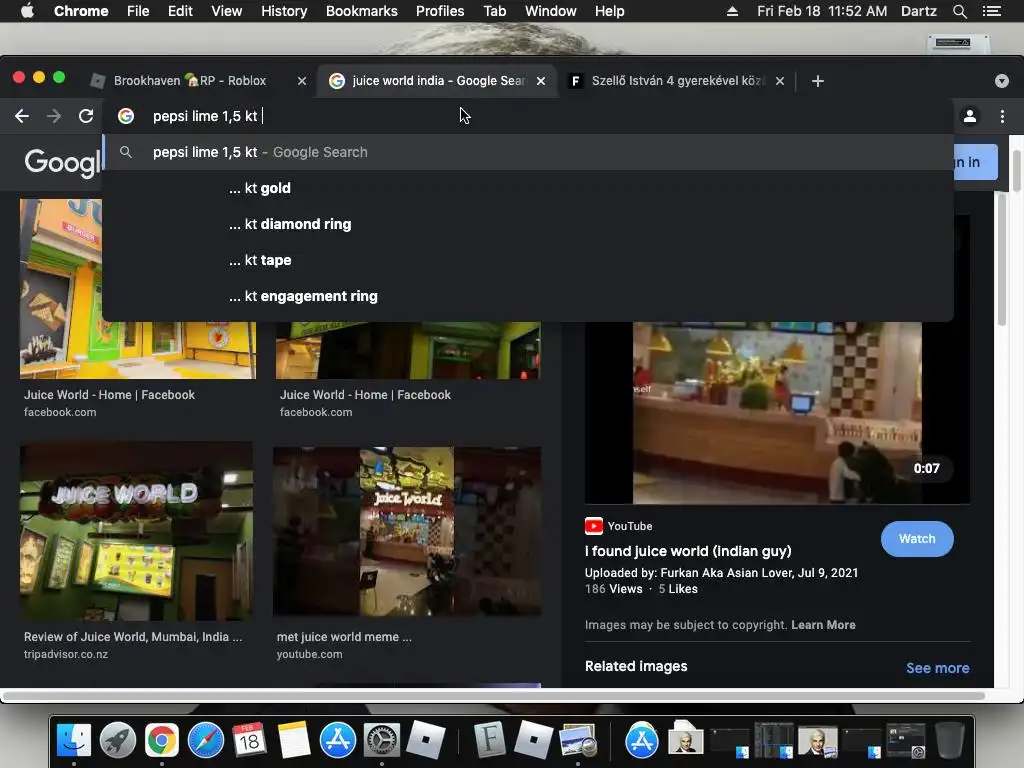
Task: Open the Chrome application menu
Action: point(81,11)
